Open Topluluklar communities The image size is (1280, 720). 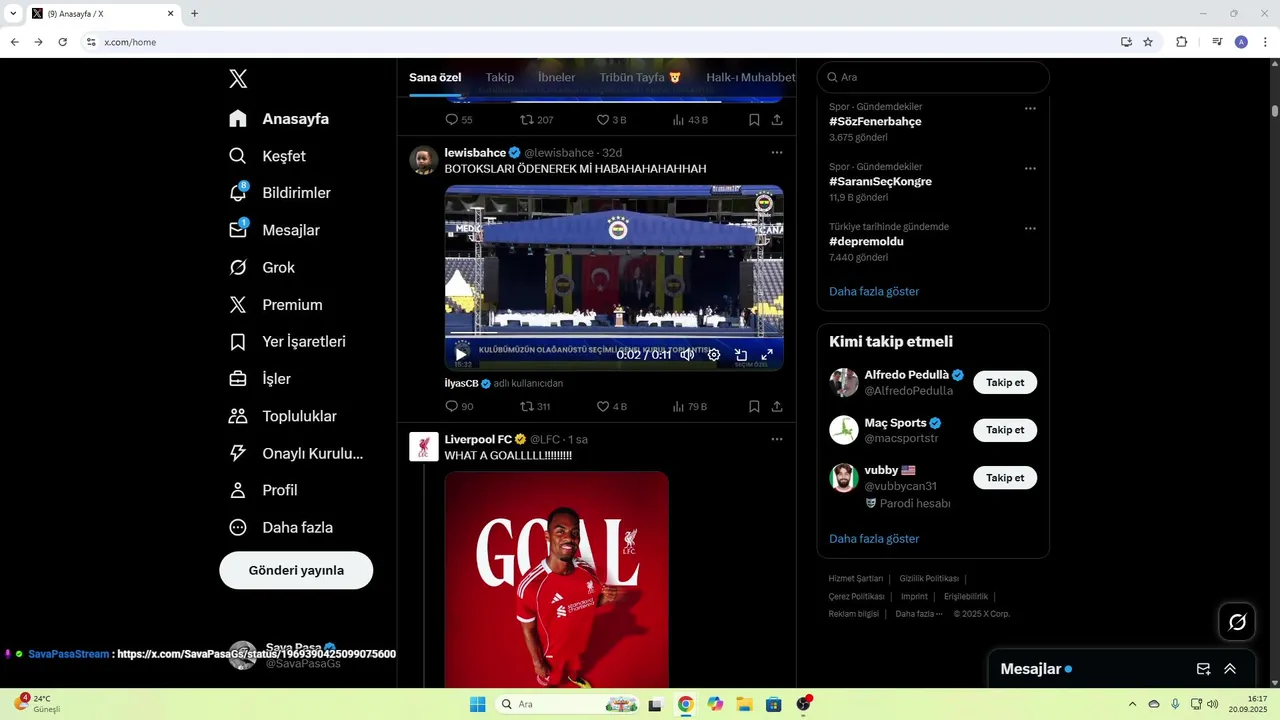(282, 416)
